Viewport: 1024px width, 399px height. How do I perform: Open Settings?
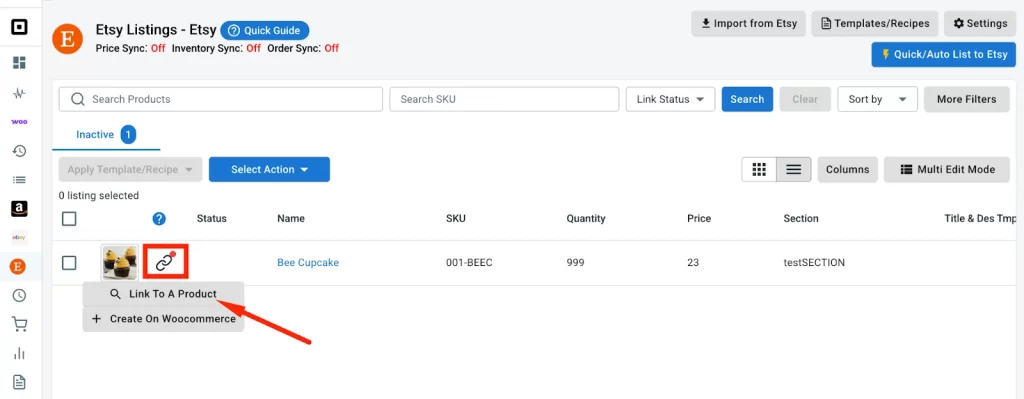[x=980, y=24]
